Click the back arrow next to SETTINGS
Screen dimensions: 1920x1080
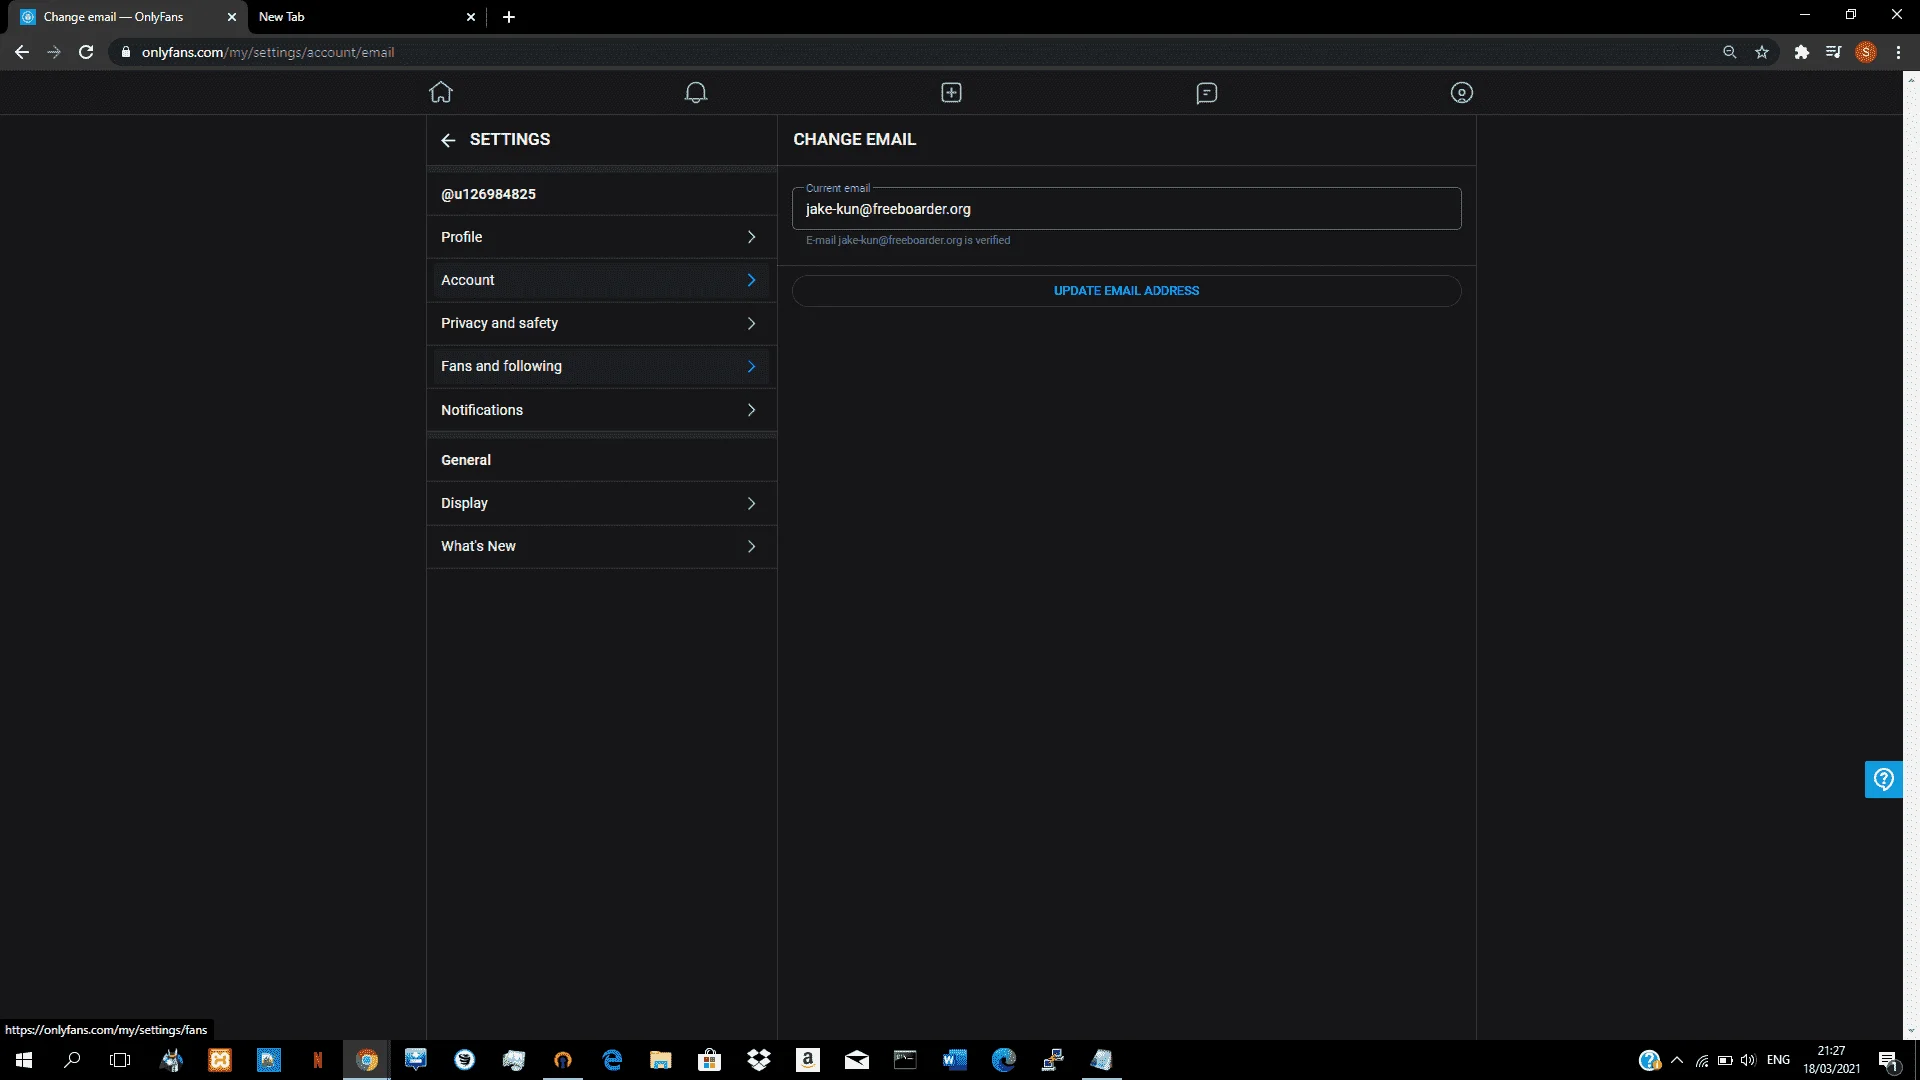448,140
